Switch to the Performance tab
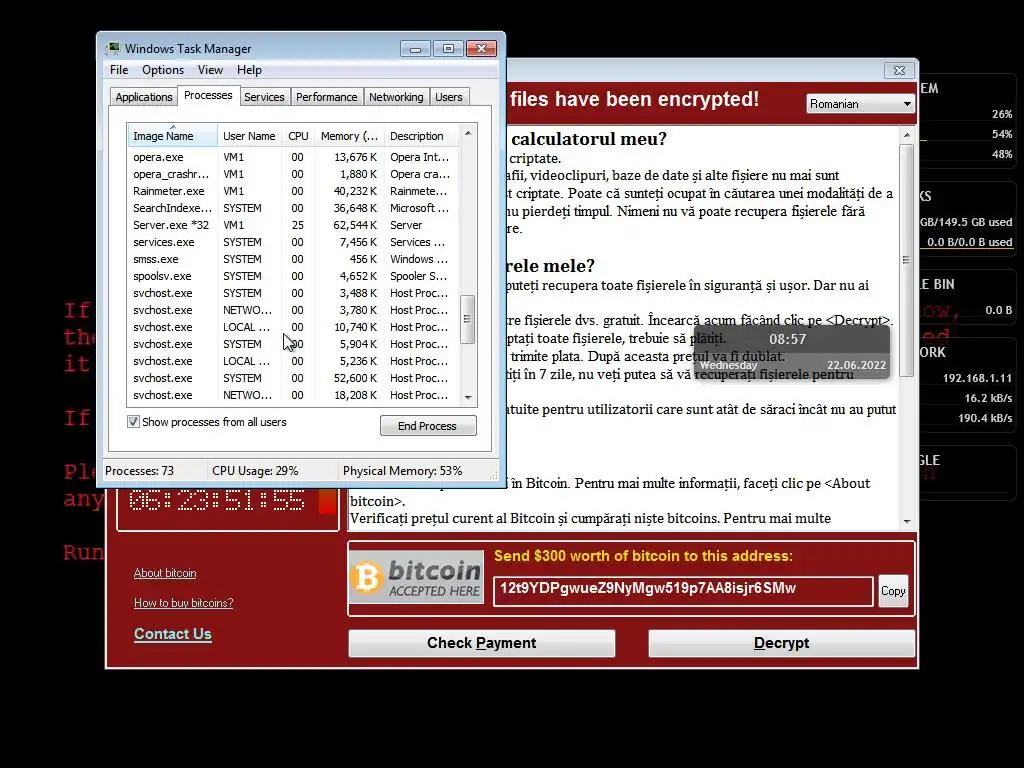Image resolution: width=1024 pixels, height=768 pixels. 327,97
